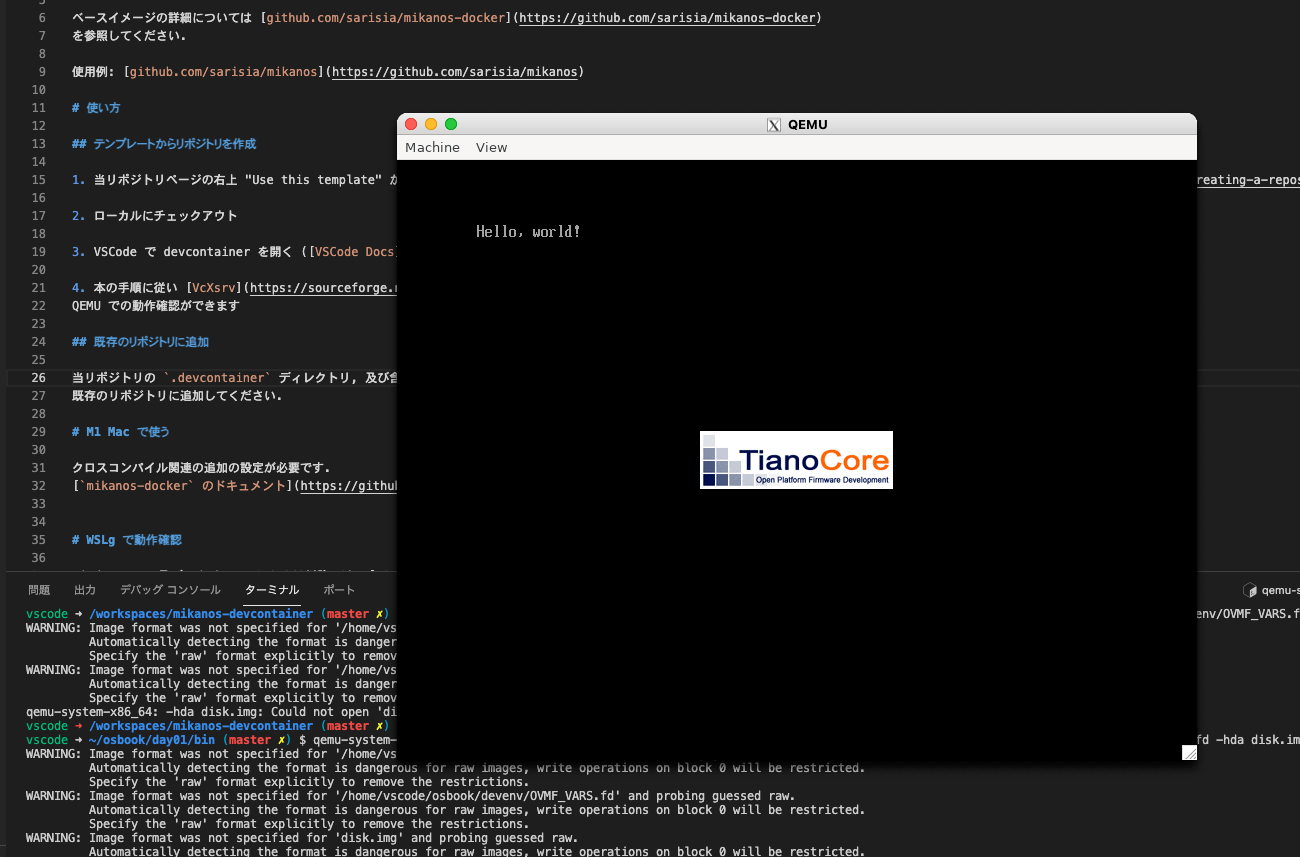Click the 'disk.img' warning line in terminal

tap(302, 838)
